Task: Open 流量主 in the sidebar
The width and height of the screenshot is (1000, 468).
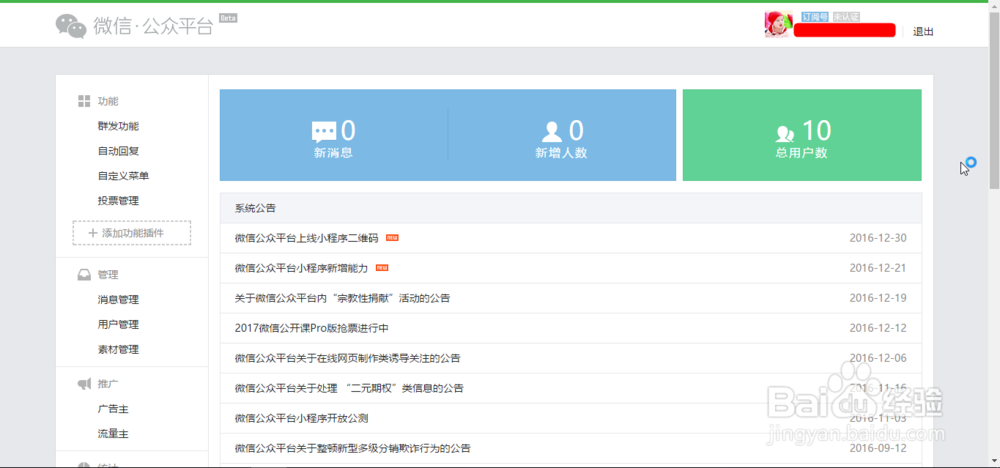Action: [113, 434]
